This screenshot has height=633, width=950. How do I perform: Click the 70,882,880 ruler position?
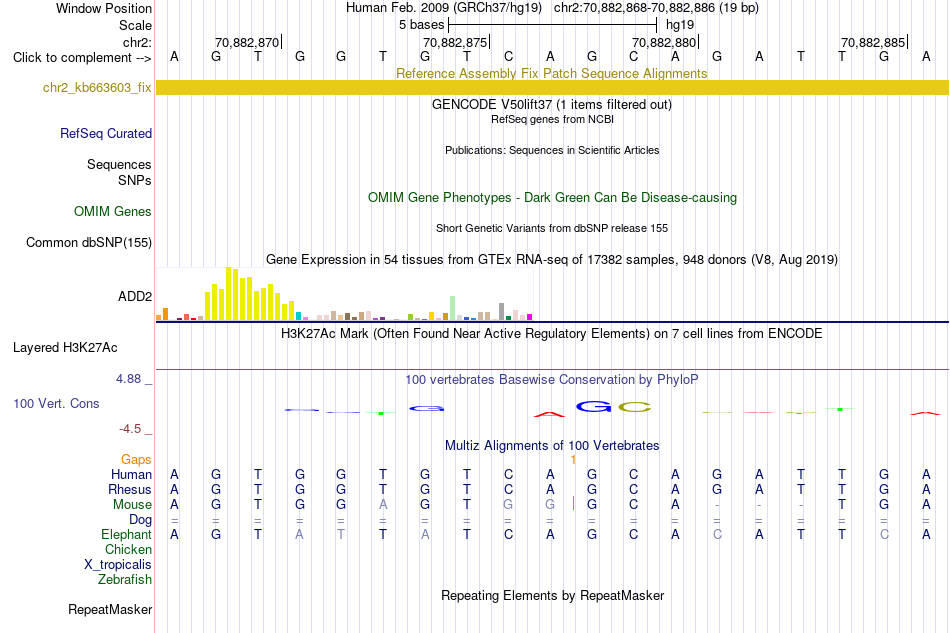(664, 42)
